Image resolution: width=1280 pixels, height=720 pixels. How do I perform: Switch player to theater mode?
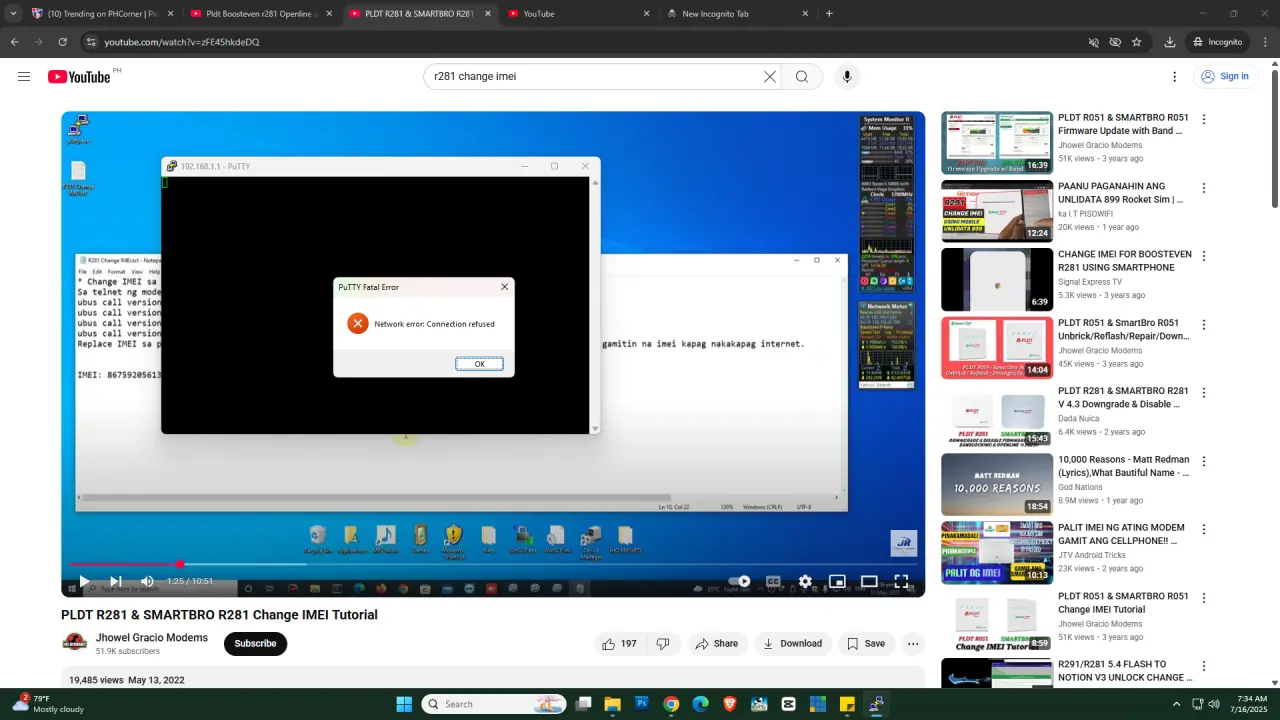(869, 581)
